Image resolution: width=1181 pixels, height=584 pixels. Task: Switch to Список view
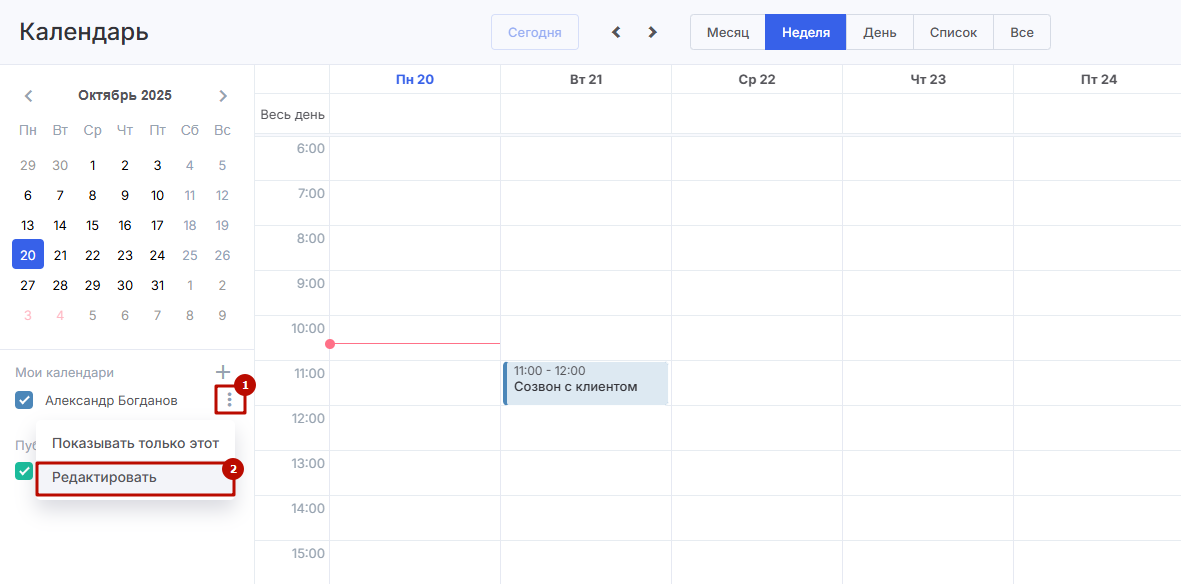(953, 32)
